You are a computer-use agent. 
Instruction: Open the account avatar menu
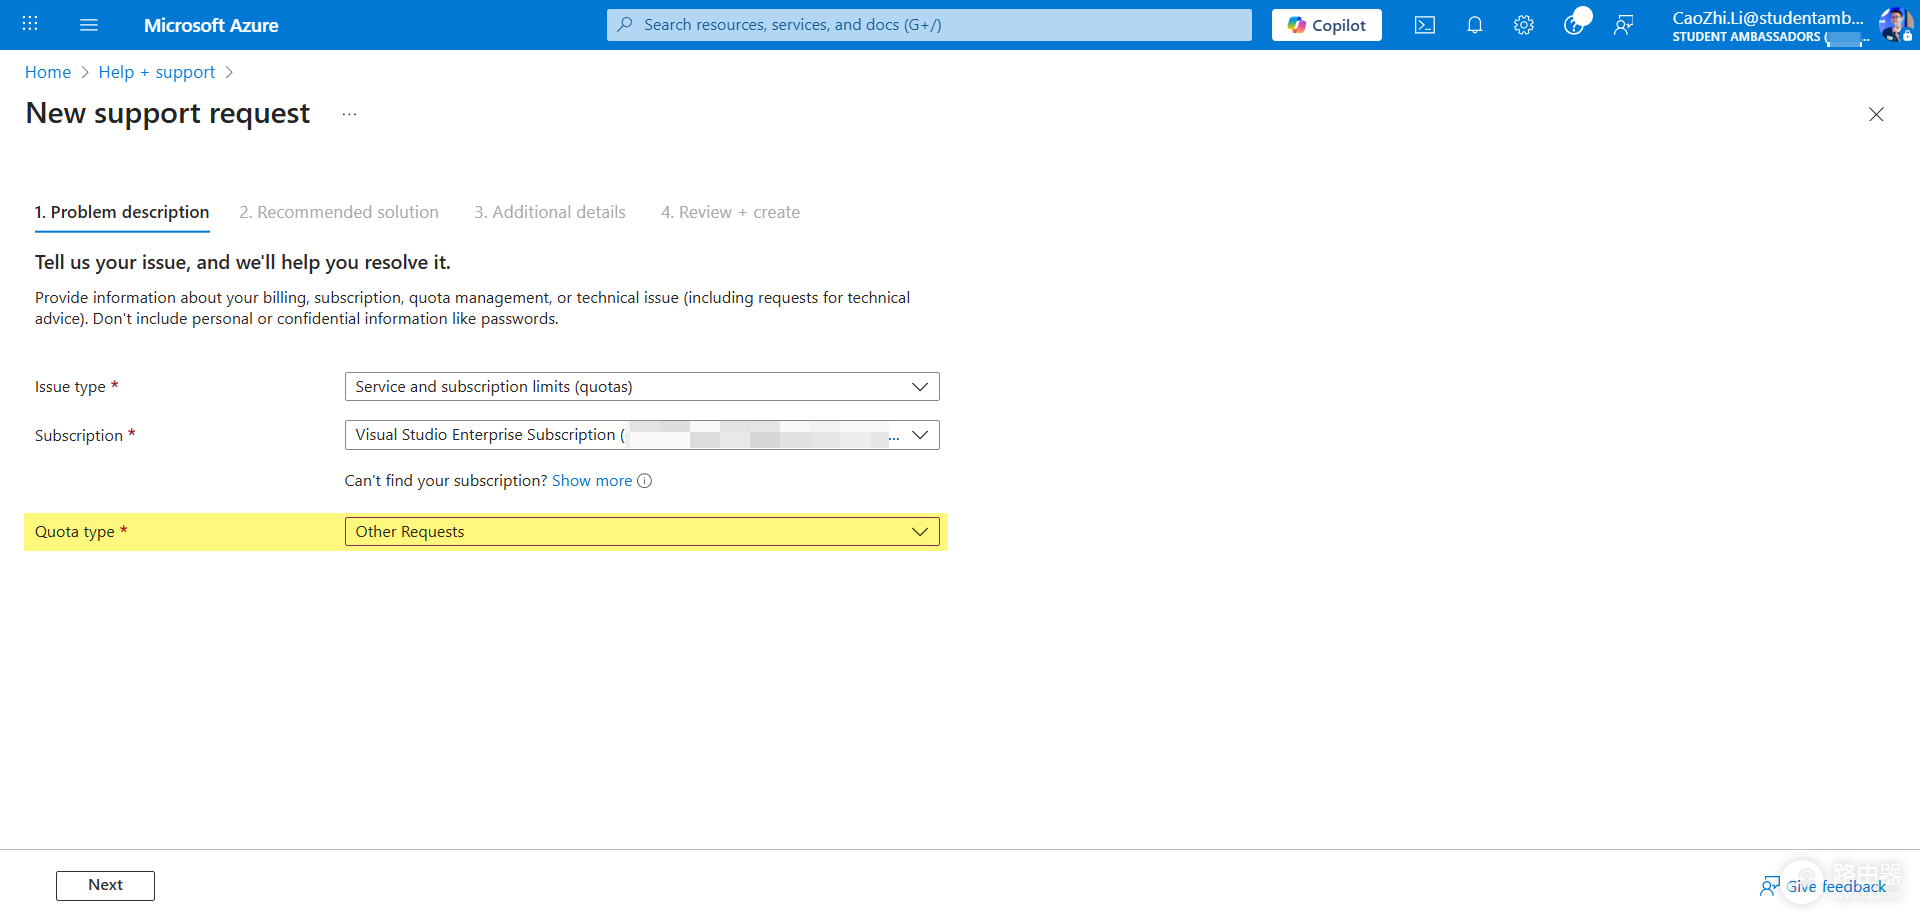pos(1895,24)
